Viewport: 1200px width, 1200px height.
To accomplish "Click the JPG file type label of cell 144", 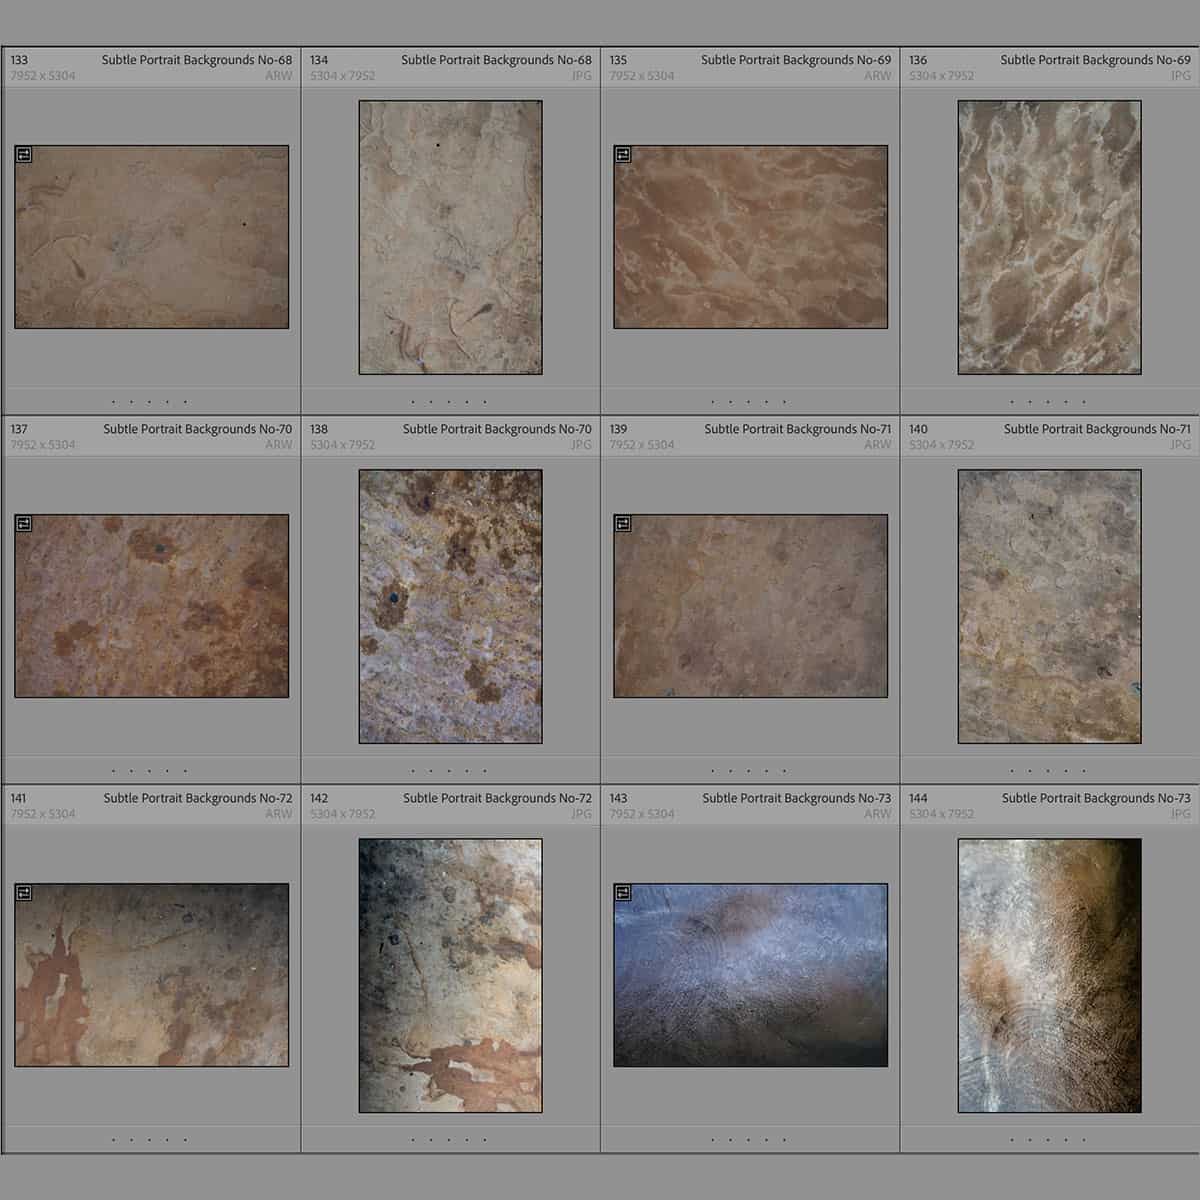I will 1181,814.
